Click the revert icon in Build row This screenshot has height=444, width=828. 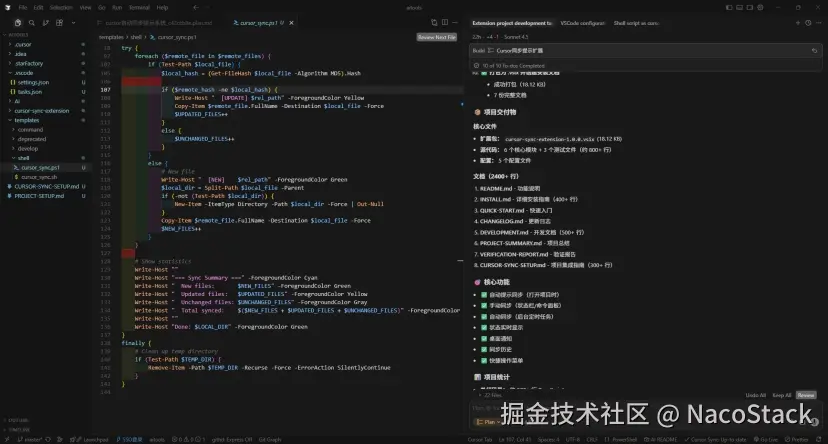click(x=814, y=51)
